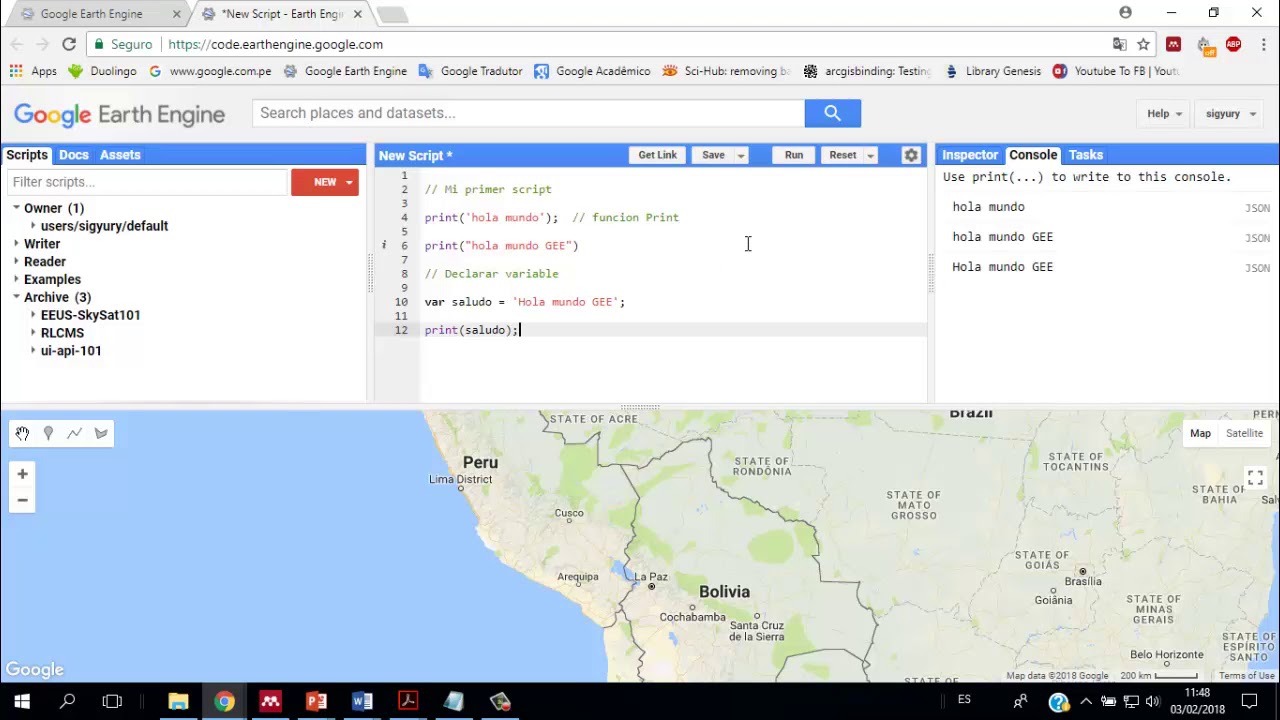This screenshot has width=1280, height=720.
Task: Open Terms of Use map link
Action: pos(1246,676)
